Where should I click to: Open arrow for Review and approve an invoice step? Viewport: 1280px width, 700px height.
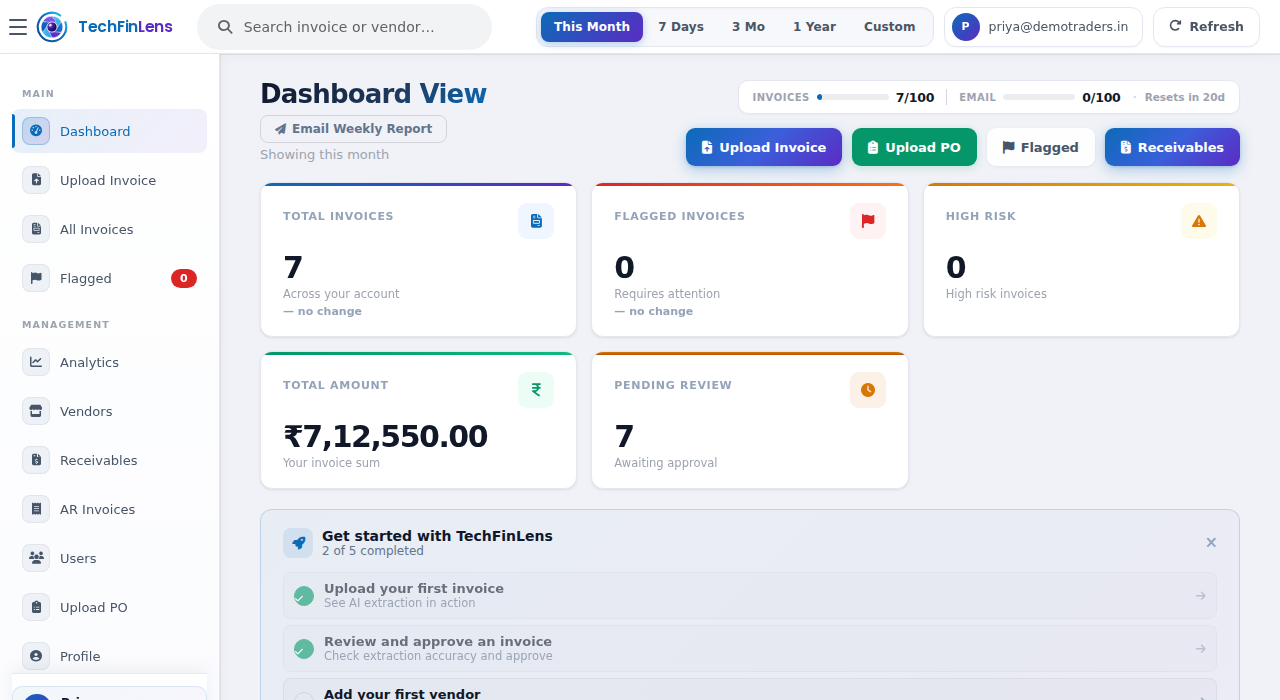click(x=1200, y=649)
